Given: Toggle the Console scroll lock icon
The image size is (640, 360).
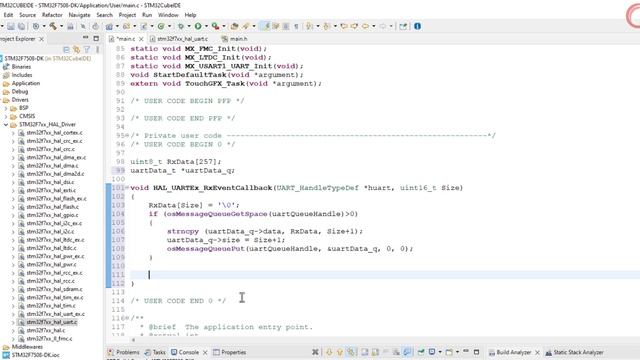Looking at the screenshot, I should click(x=375, y=352).
